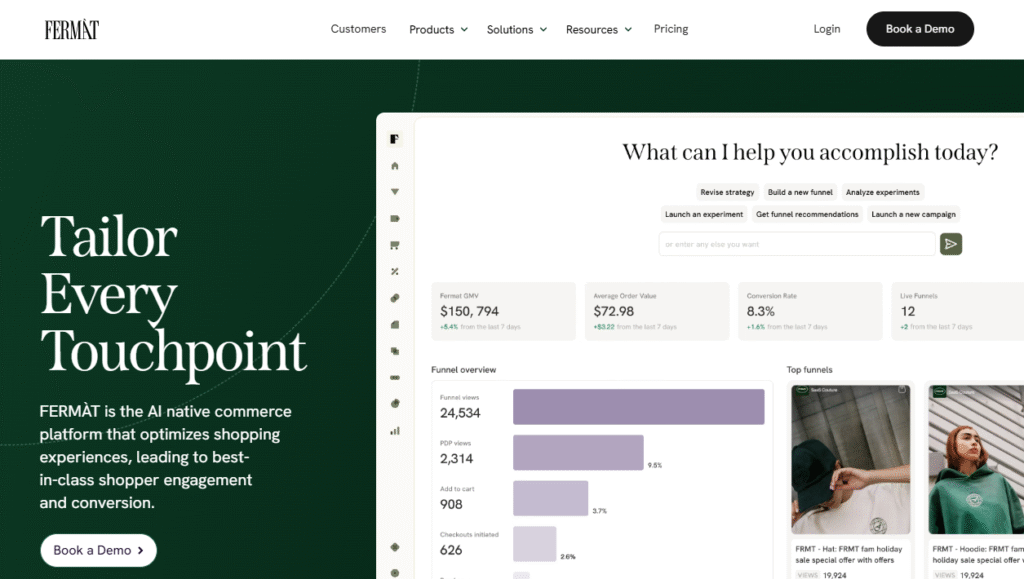1024x579 pixels.
Task: Open the Hoodie funnel thumbnail image
Action: [976, 460]
